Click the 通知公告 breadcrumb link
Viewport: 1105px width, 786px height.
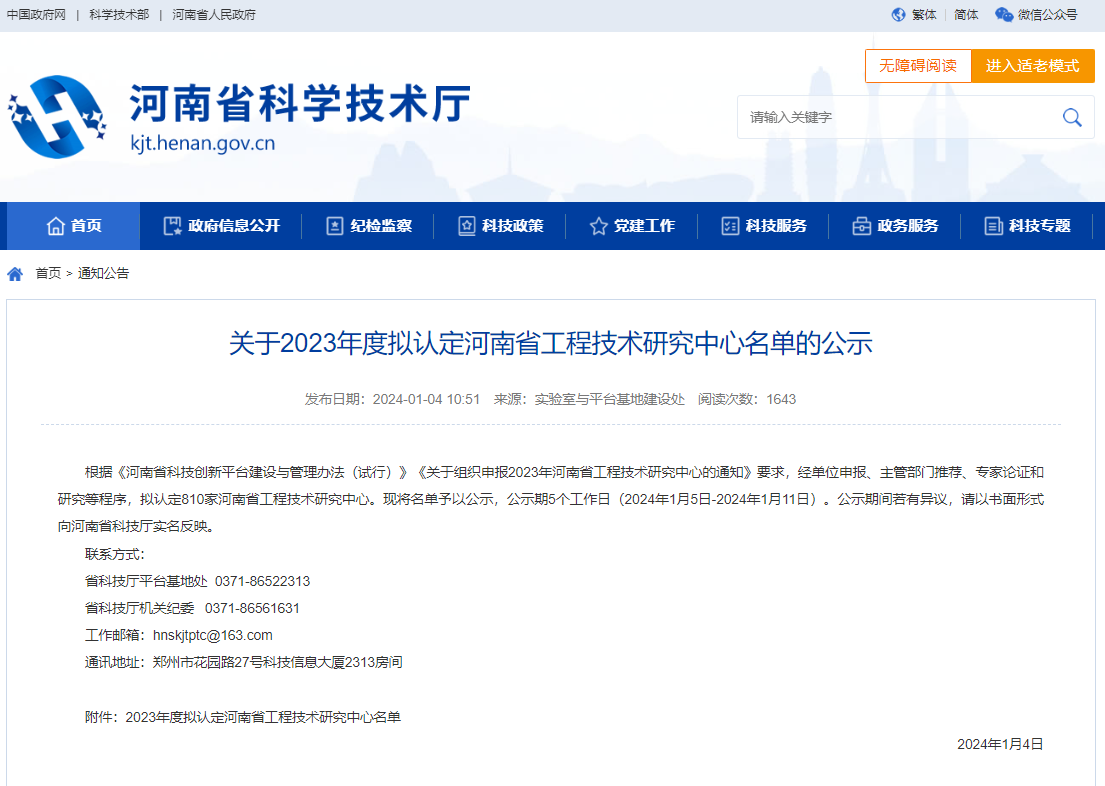[x=104, y=274]
